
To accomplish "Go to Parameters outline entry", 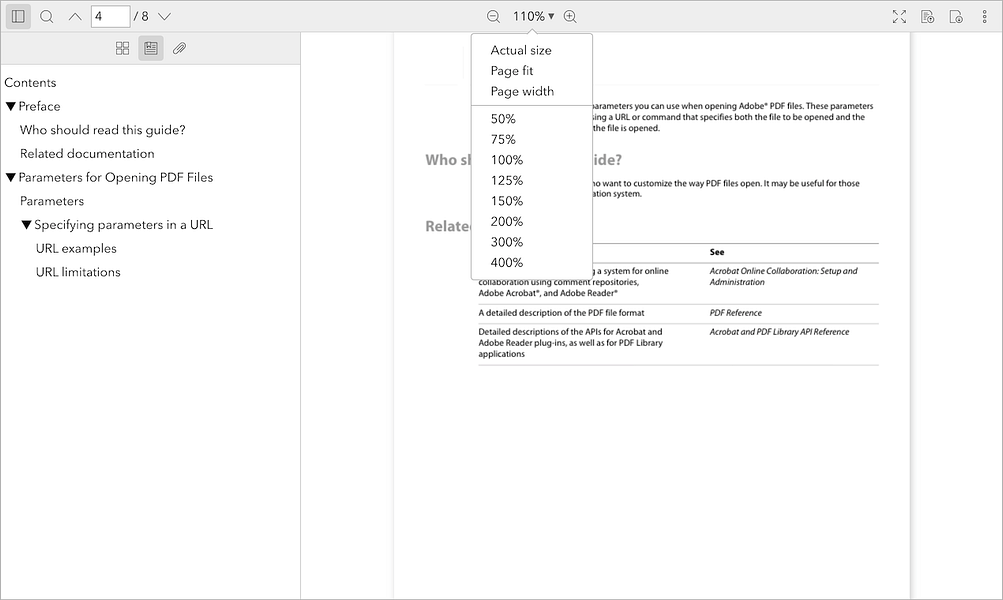I will (x=52, y=201).
